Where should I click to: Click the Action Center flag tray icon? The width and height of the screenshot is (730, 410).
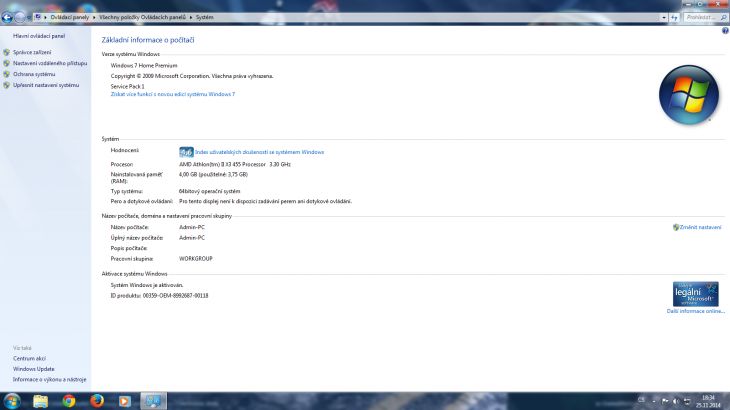[x=665, y=401]
